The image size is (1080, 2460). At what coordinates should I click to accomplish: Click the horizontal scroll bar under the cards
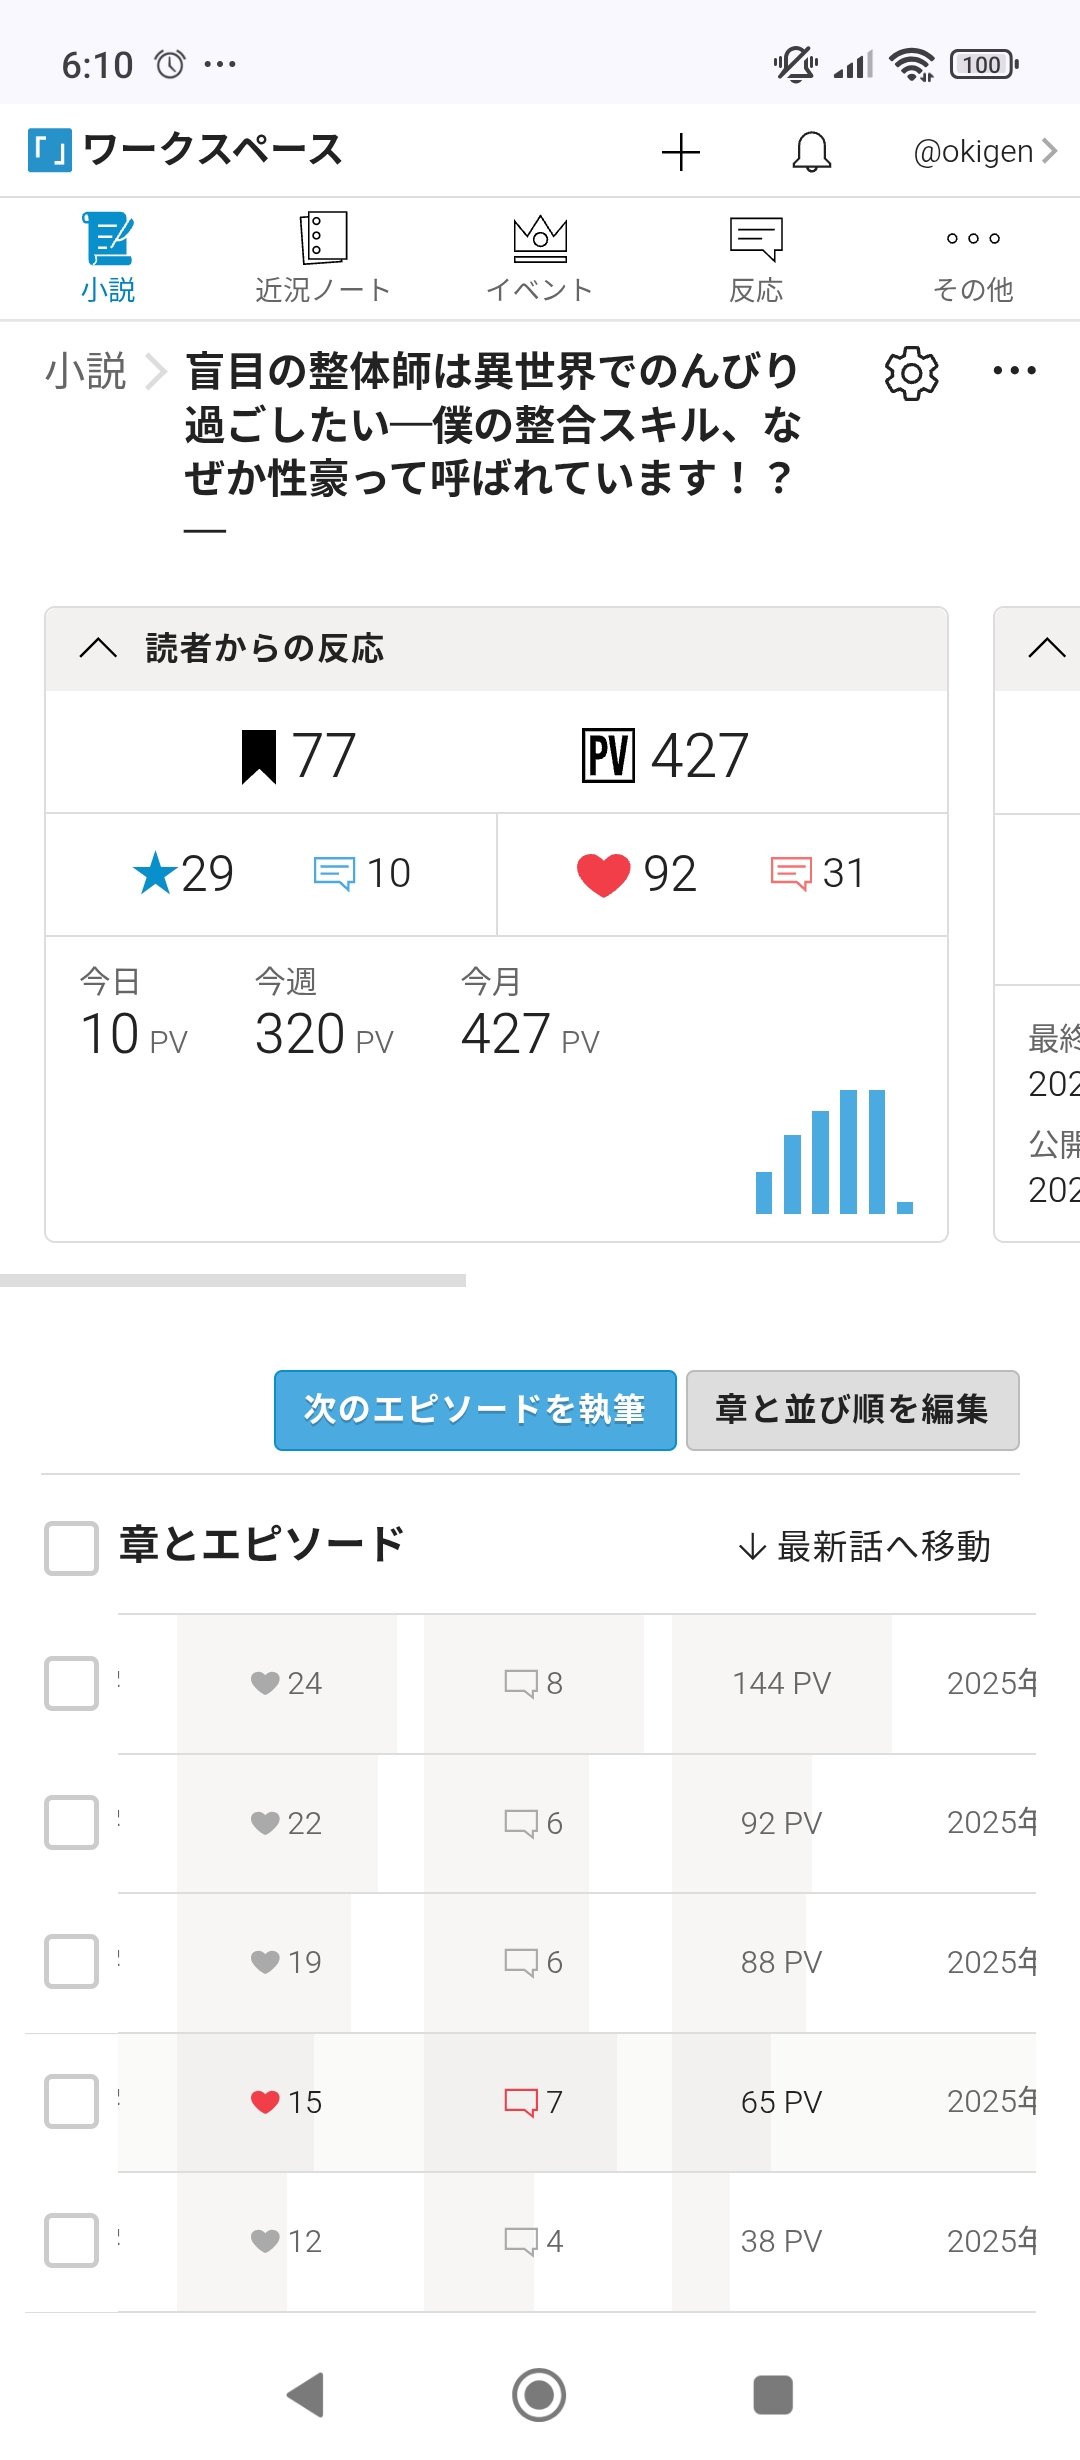(233, 1280)
